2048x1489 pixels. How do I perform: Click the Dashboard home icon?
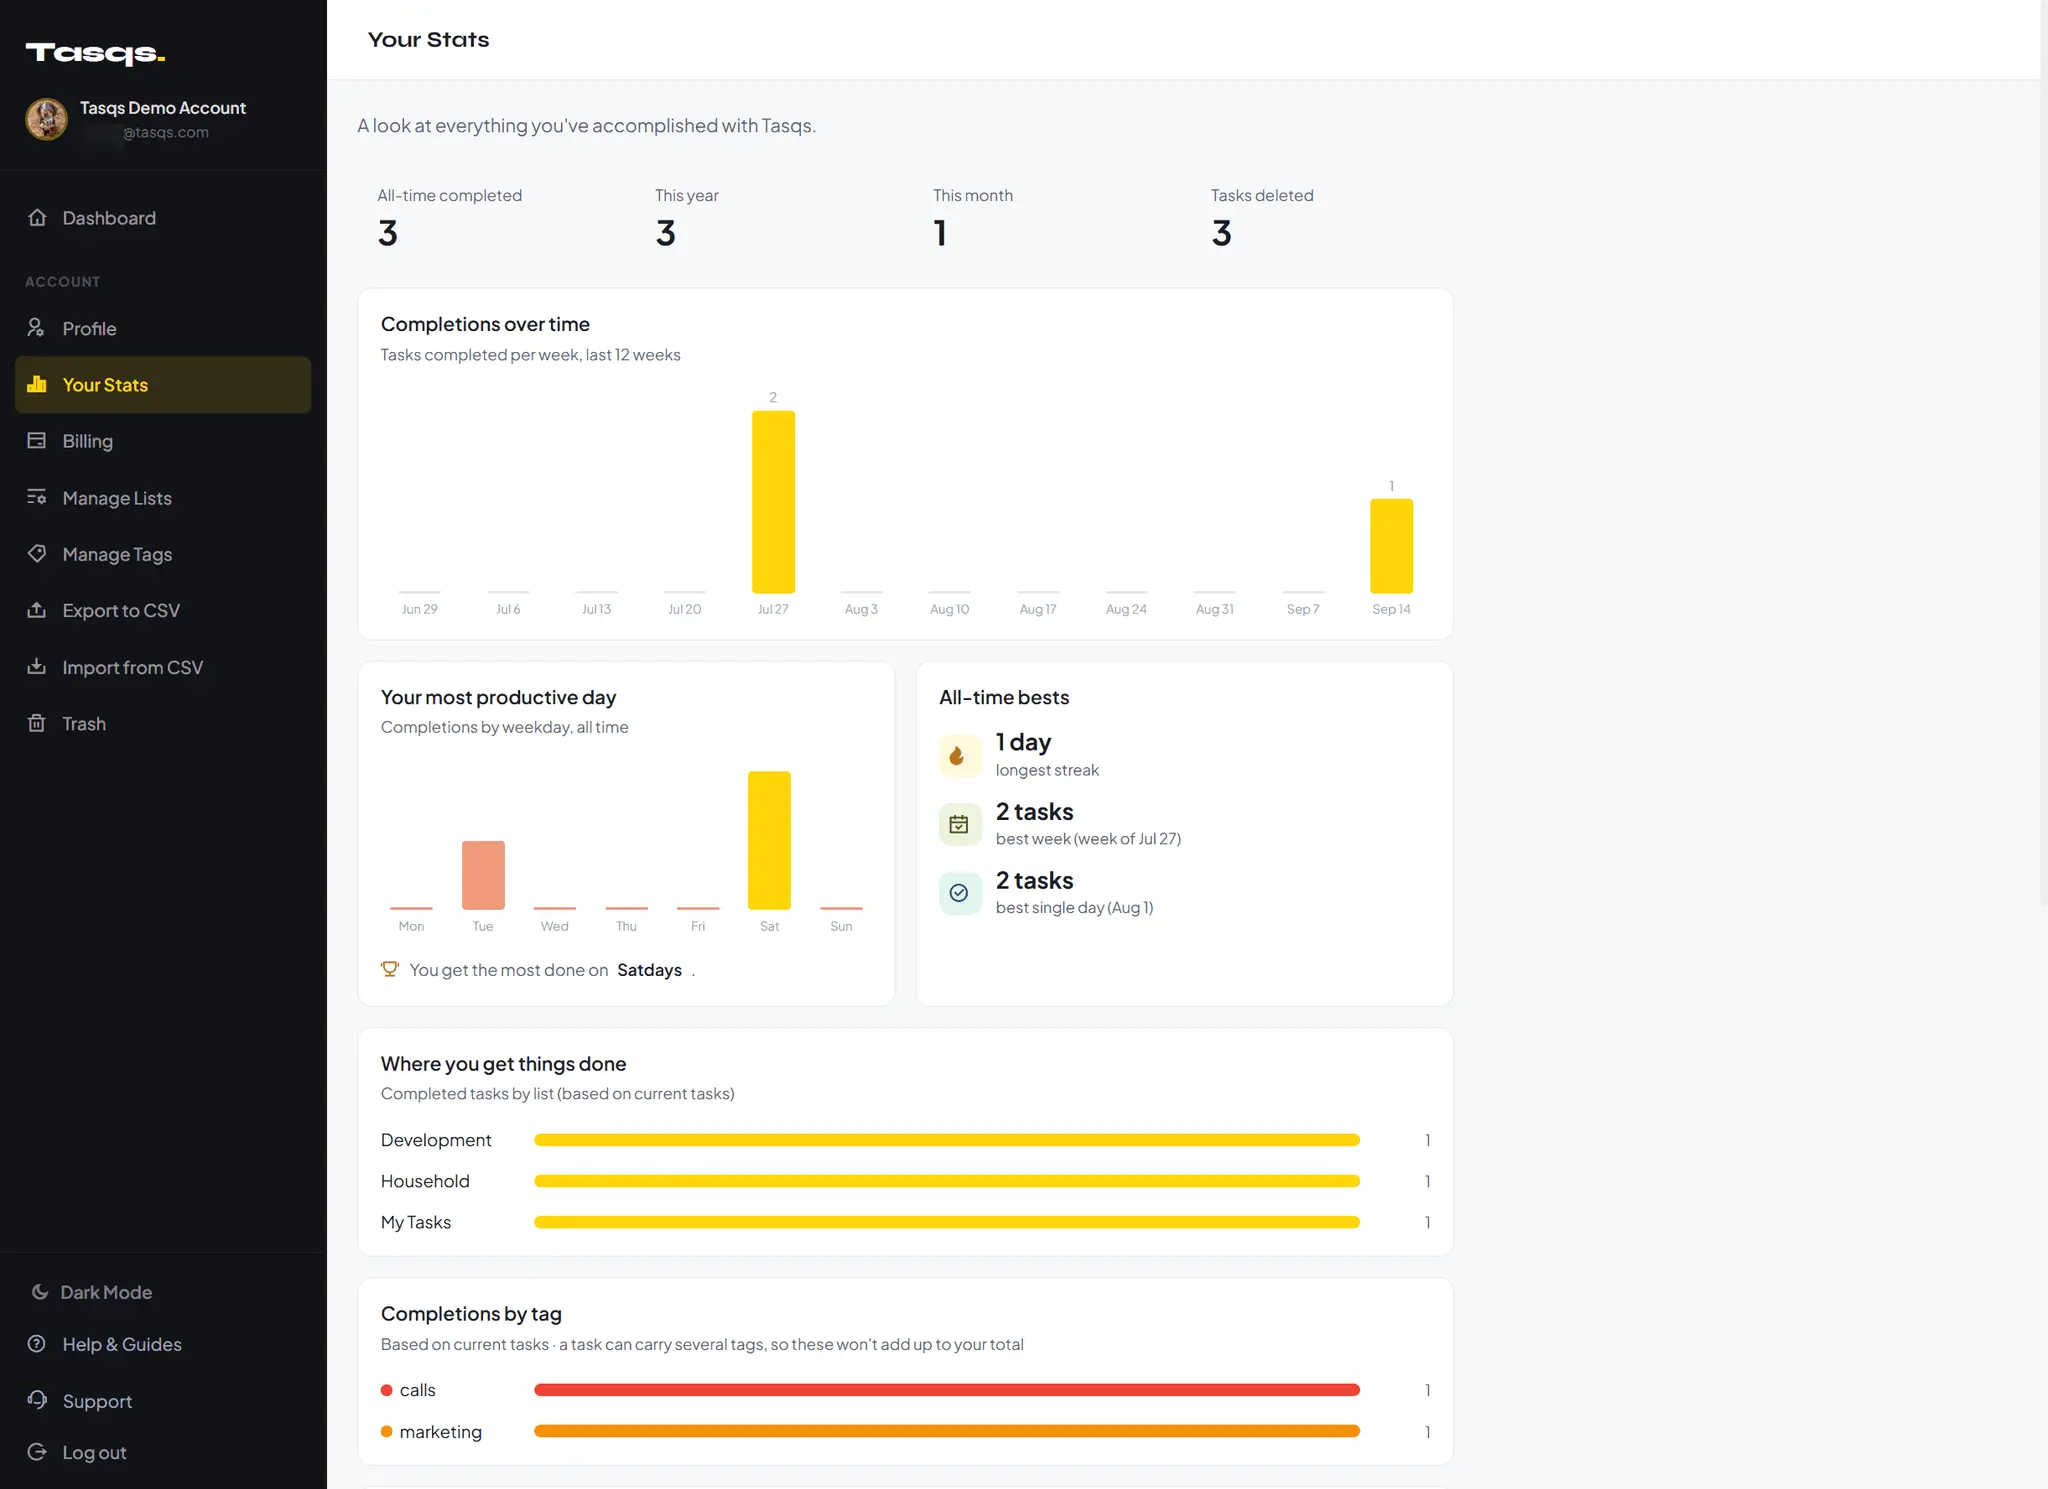click(x=37, y=217)
